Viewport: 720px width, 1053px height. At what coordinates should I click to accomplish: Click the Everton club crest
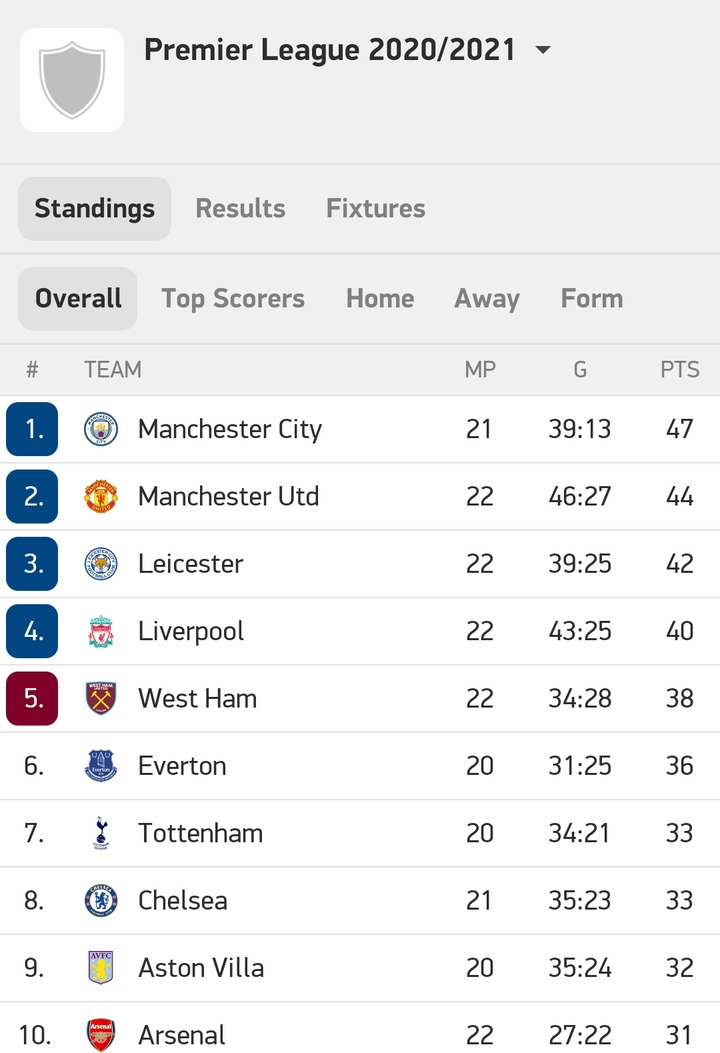[101, 766]
